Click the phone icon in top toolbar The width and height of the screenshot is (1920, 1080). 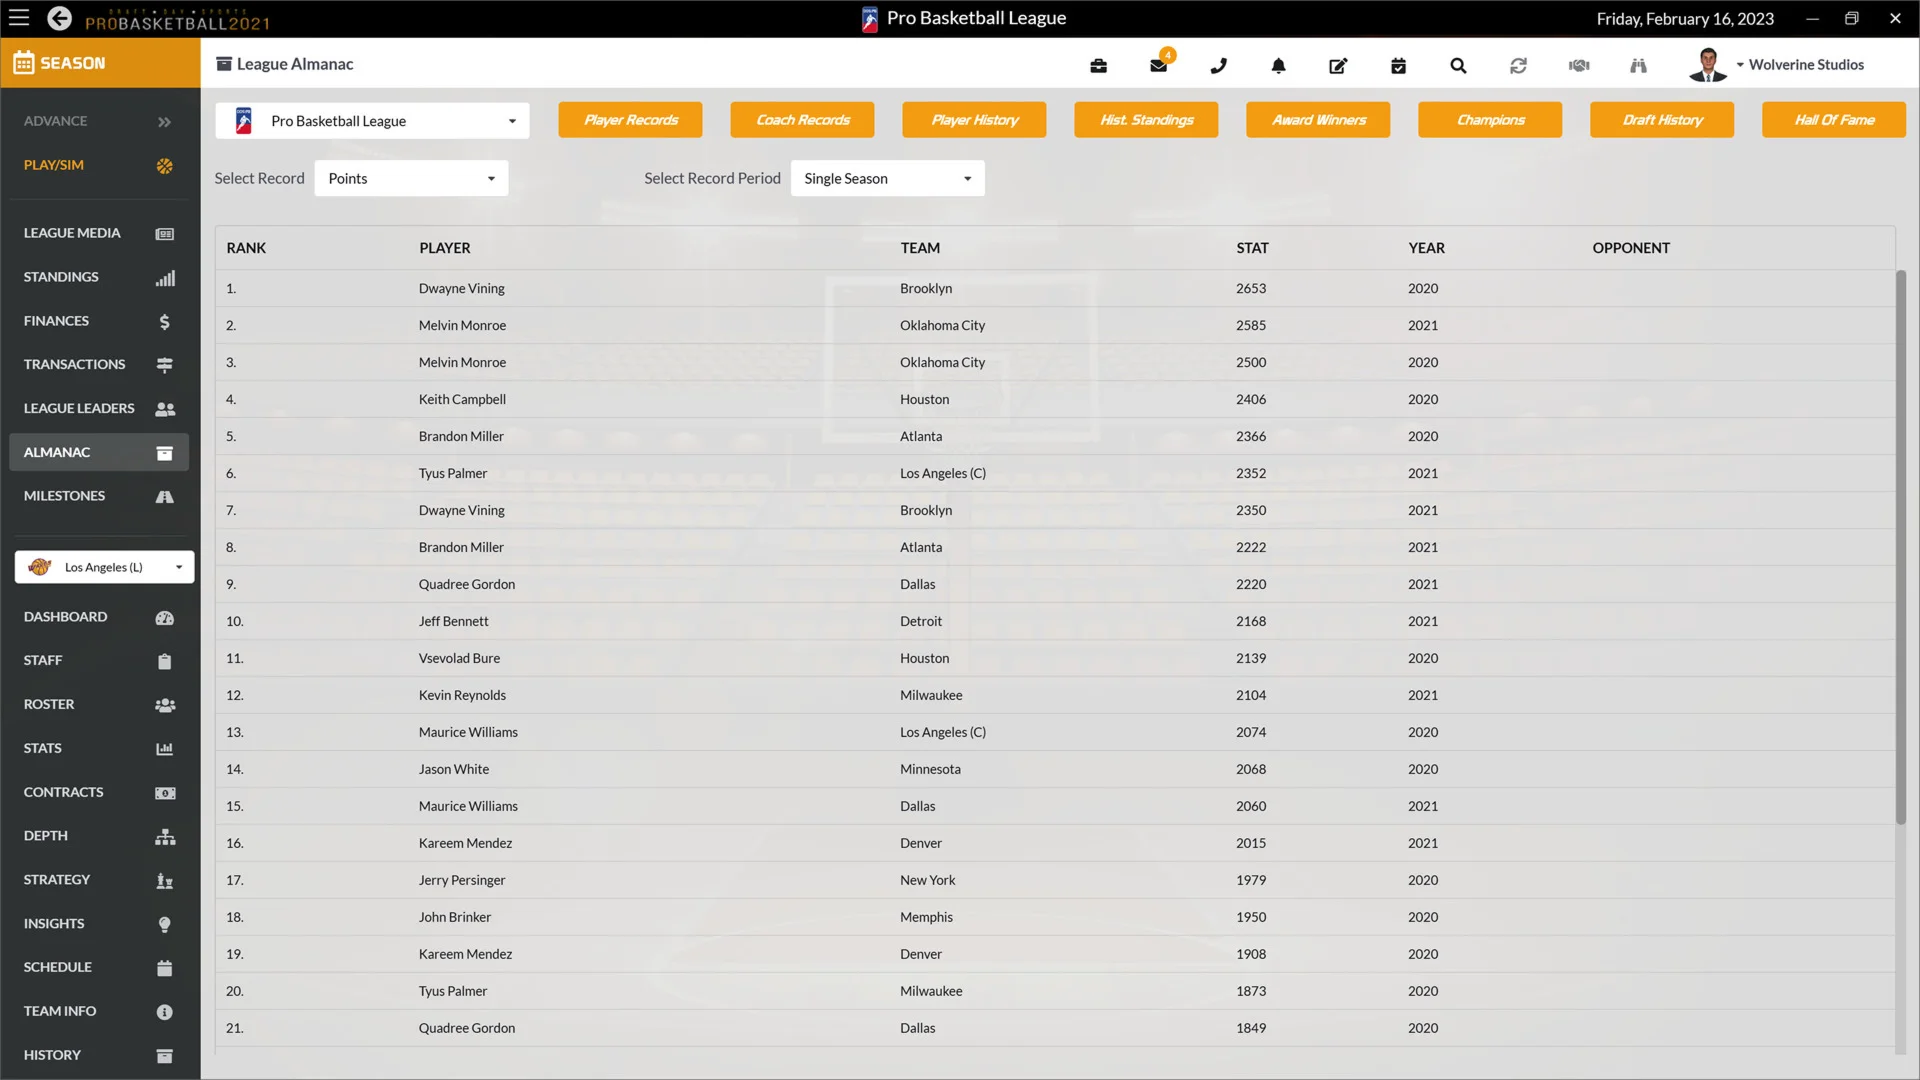1218,66
